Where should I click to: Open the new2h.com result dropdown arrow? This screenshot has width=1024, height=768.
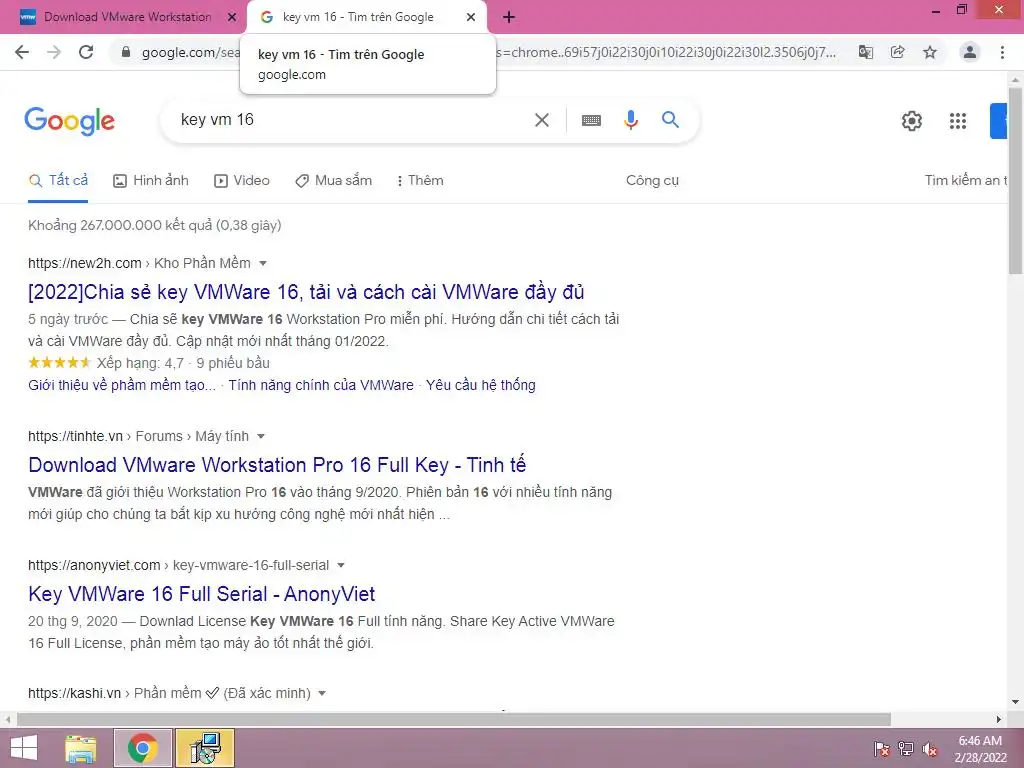tap(263, 263)
